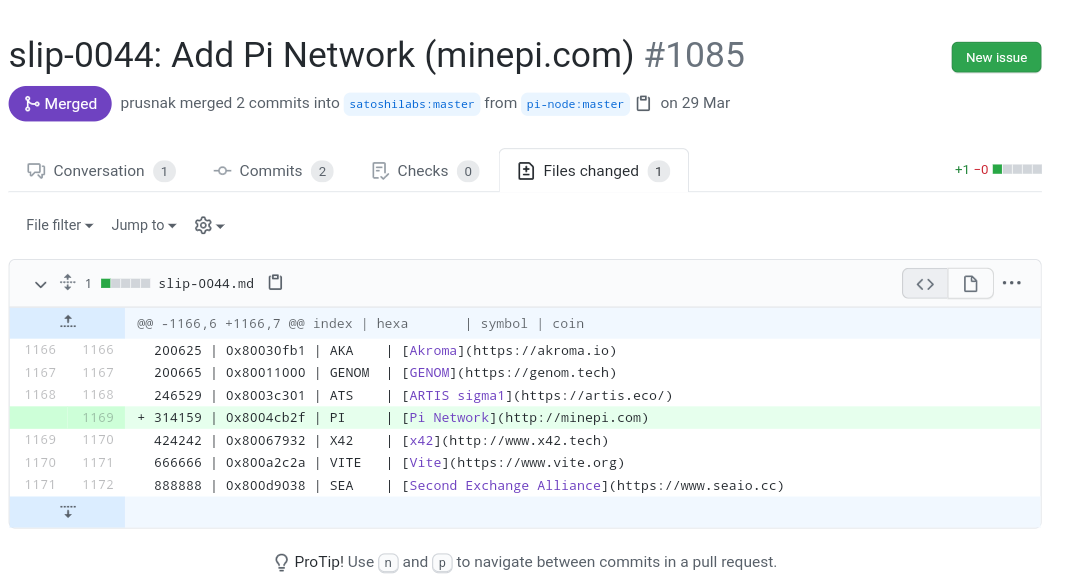Open the pi-node:master branch link
The height and width of the screenshot is (588, 1065).
tap(575, 104)
